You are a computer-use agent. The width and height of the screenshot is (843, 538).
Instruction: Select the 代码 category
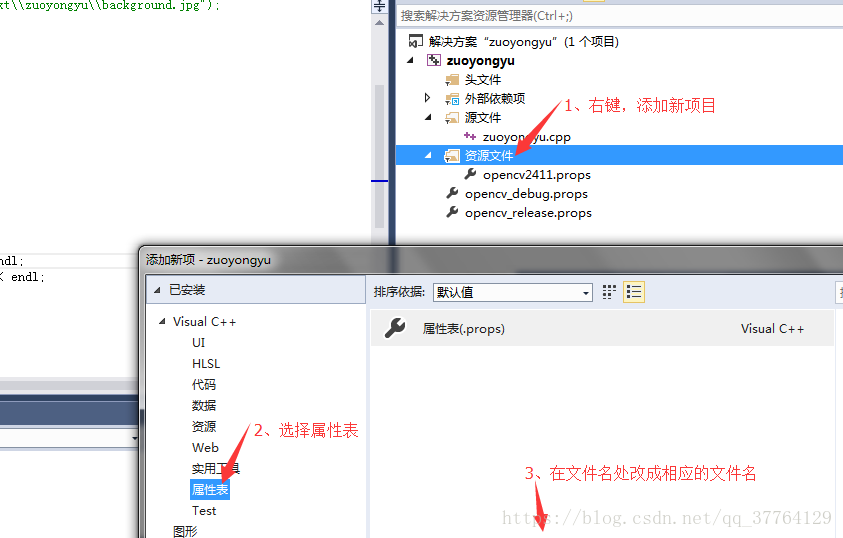(204, 384)
